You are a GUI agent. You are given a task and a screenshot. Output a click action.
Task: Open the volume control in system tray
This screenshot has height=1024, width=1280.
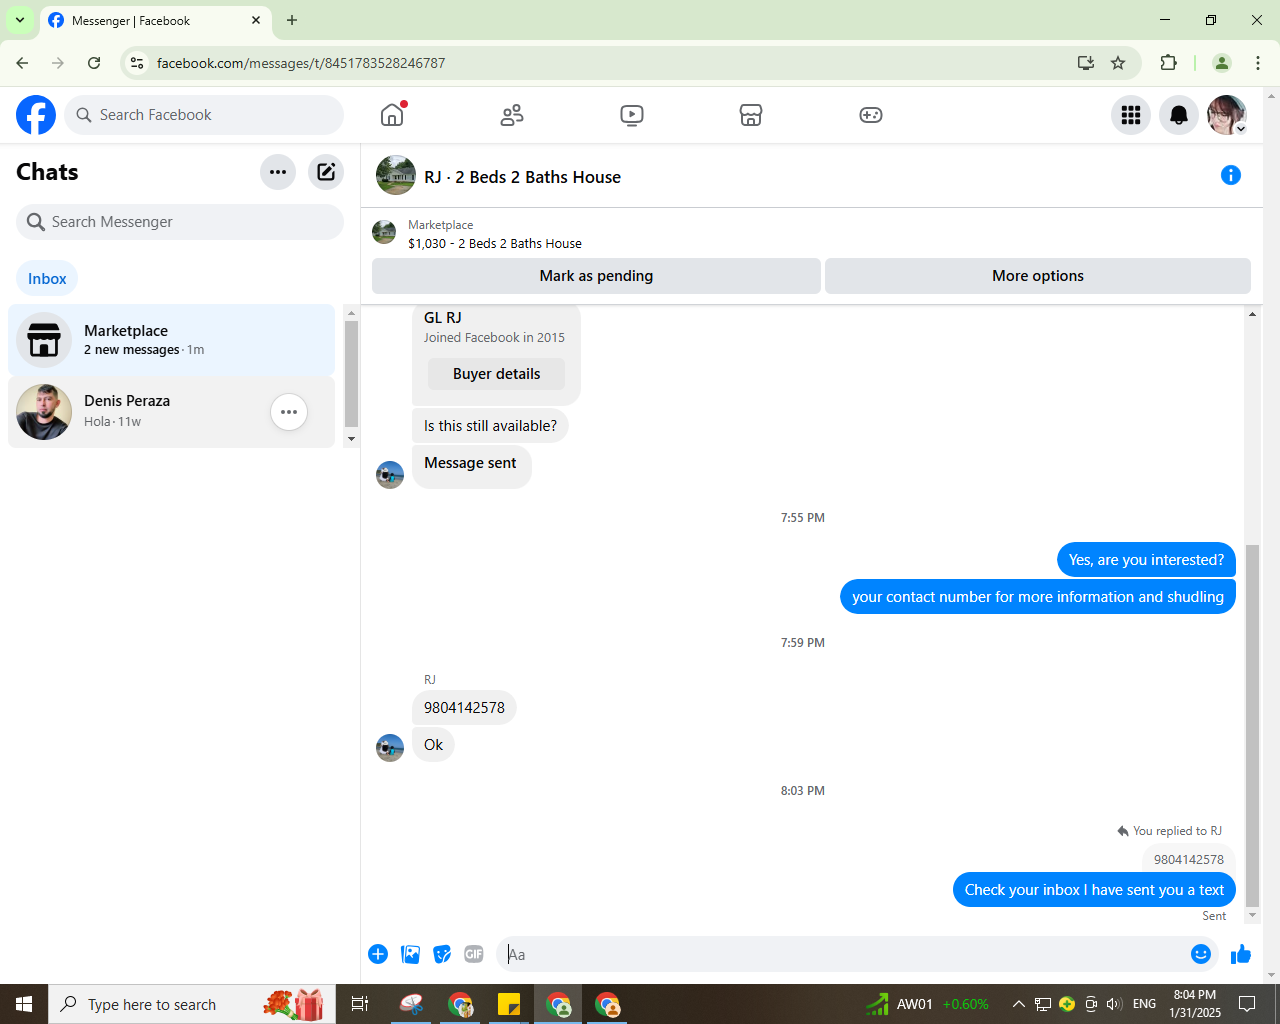click(1114, 1004)
